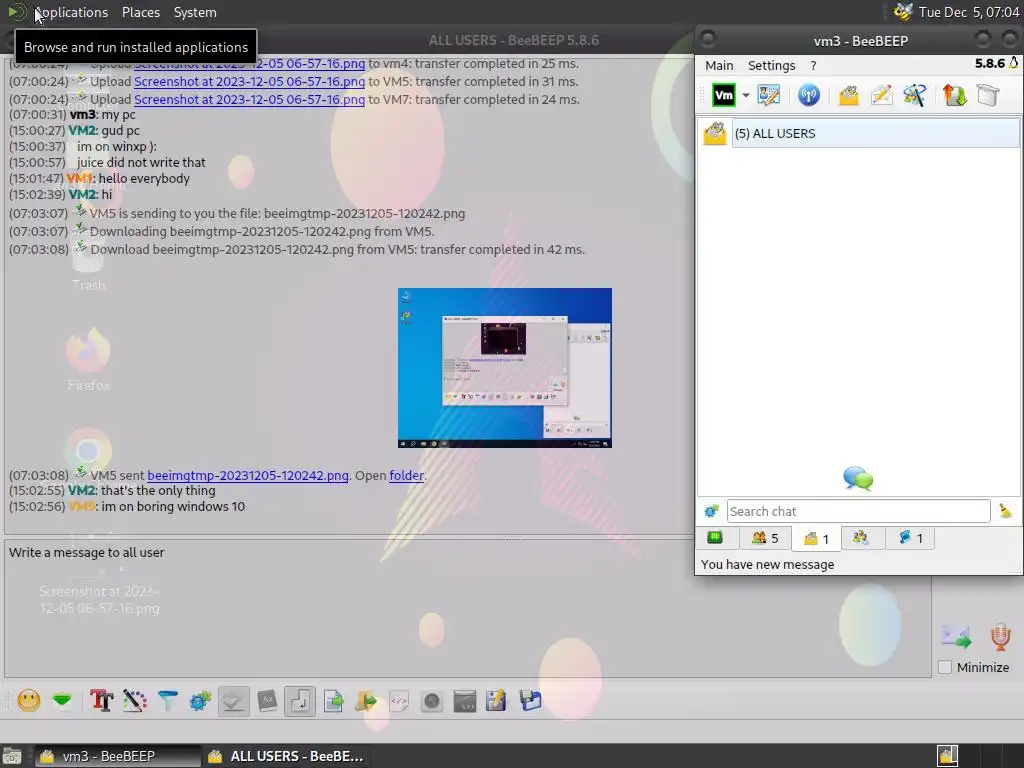Click the save-with-pencil floppy icon
1024x768 pixels.
coord(496,701)
